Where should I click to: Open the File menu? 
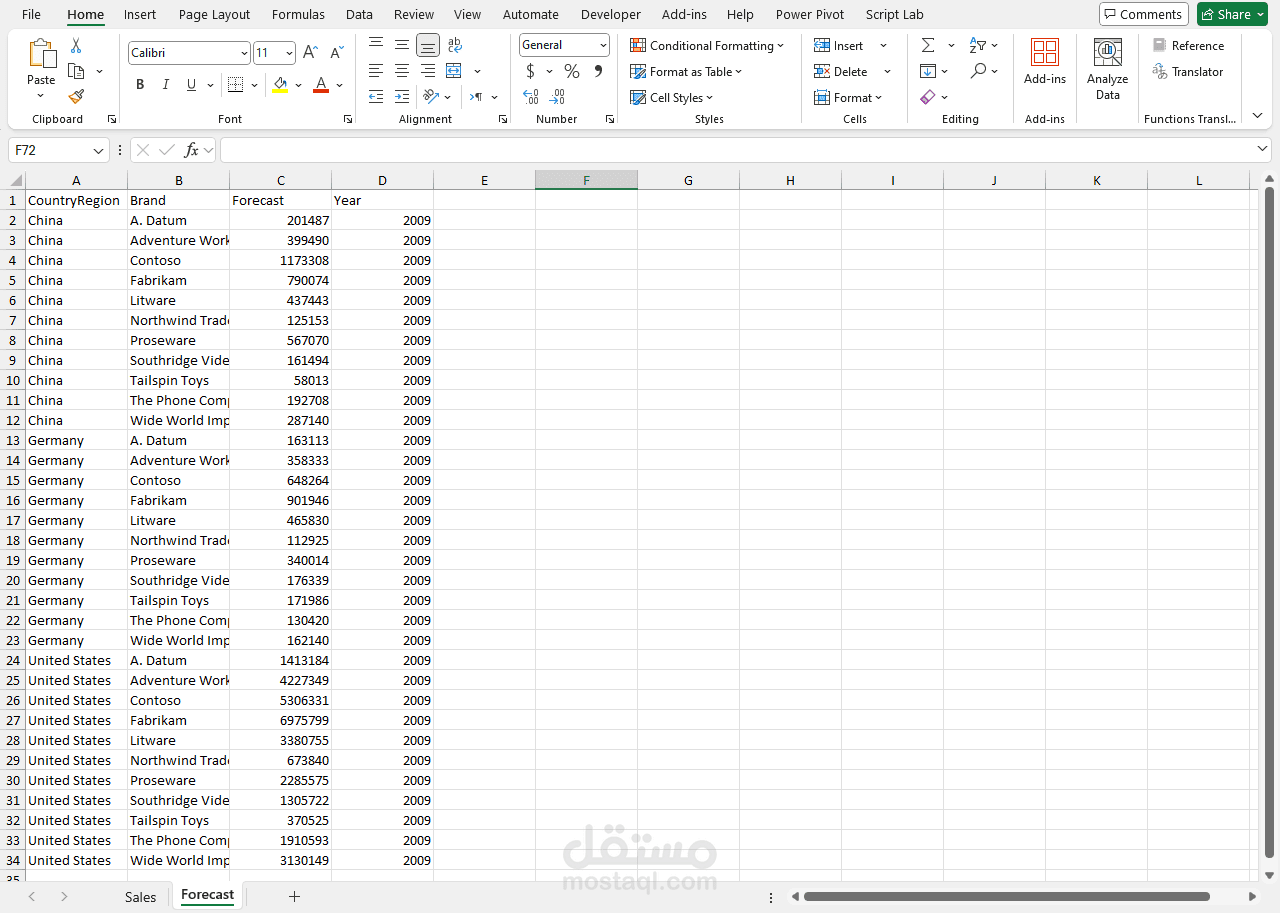click(x=31, y=14)
